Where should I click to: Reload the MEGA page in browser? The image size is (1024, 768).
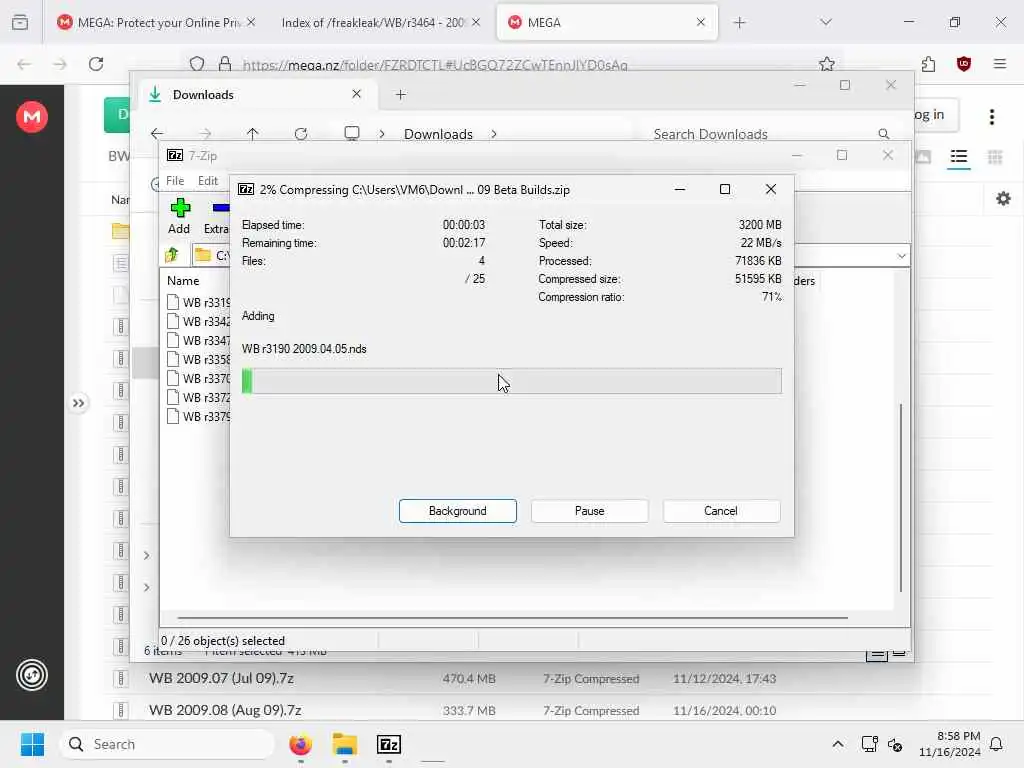pyautogui.click(x=96, y=64)
